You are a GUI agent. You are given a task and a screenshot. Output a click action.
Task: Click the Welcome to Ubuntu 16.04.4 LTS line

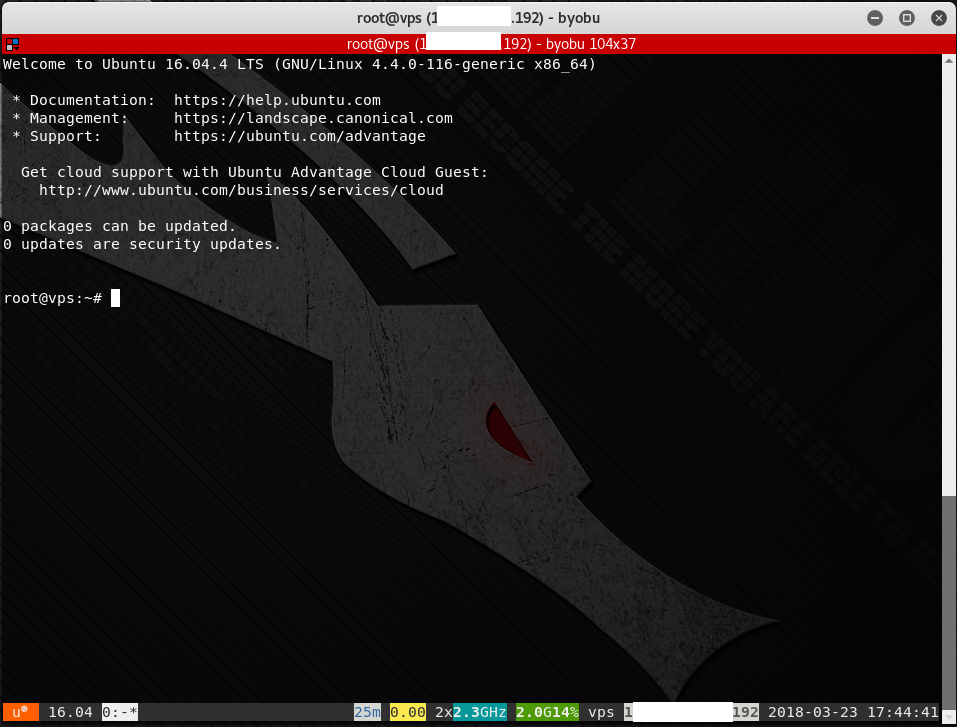coord(299,64)
